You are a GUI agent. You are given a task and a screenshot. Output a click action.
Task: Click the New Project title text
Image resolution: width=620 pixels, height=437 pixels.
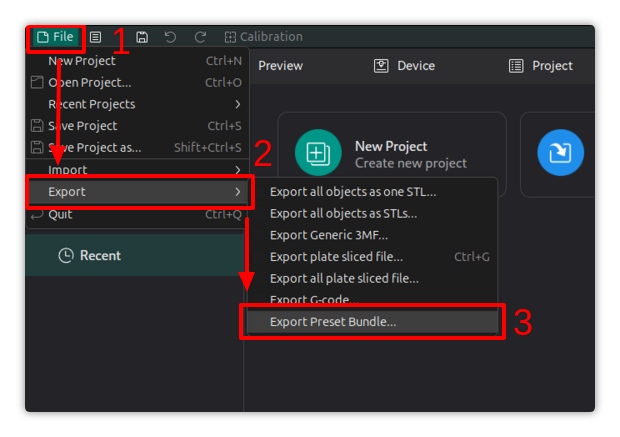click(391, 147)
